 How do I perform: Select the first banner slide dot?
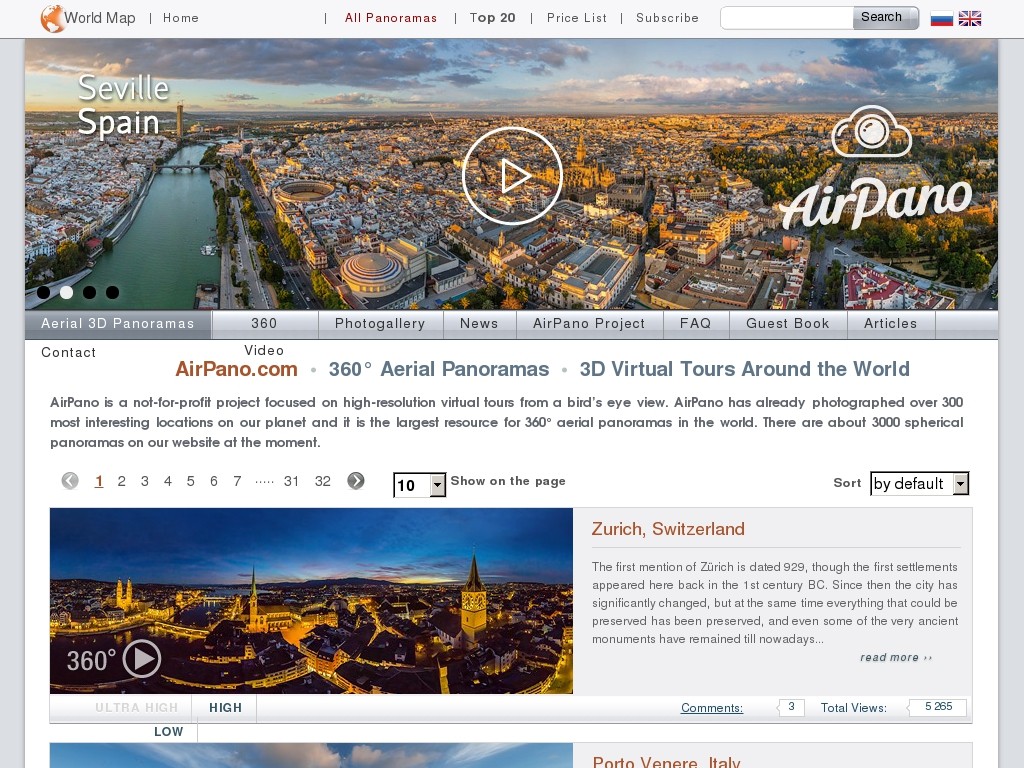pos(44,292)
